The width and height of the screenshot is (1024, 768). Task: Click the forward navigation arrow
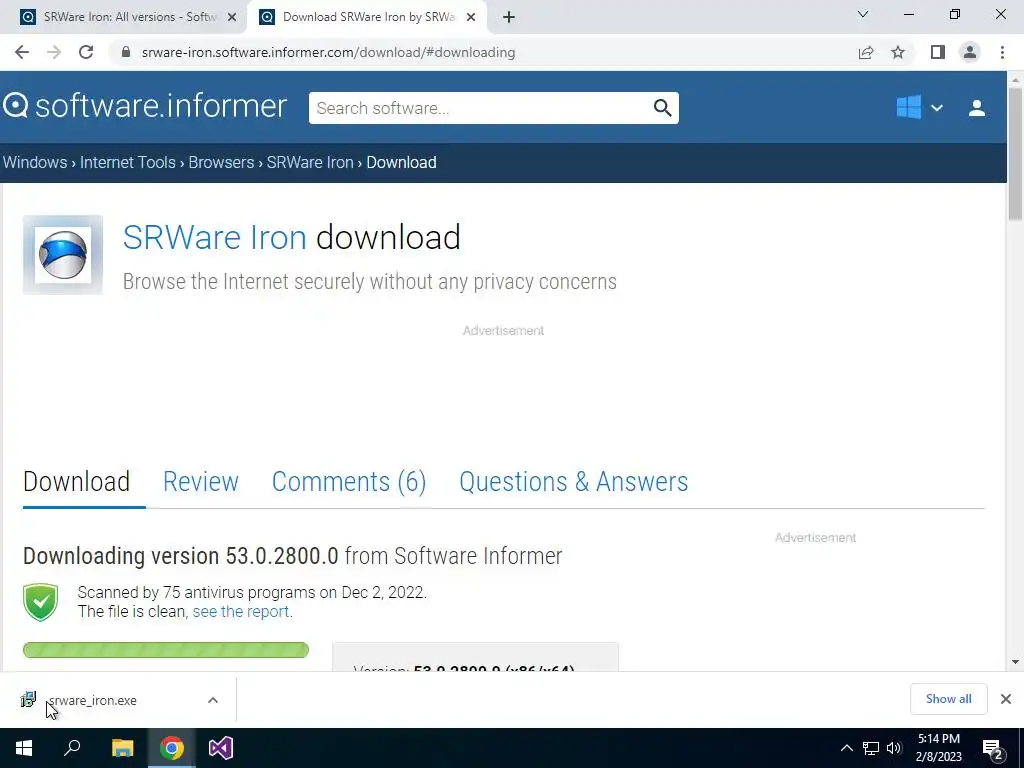point(54,52)
